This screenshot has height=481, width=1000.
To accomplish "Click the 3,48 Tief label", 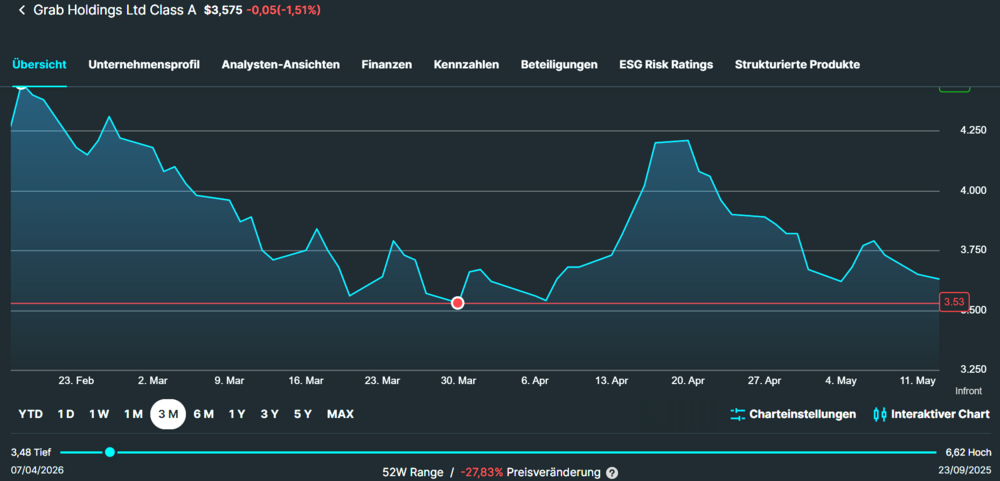I will (x=31, y=452).
